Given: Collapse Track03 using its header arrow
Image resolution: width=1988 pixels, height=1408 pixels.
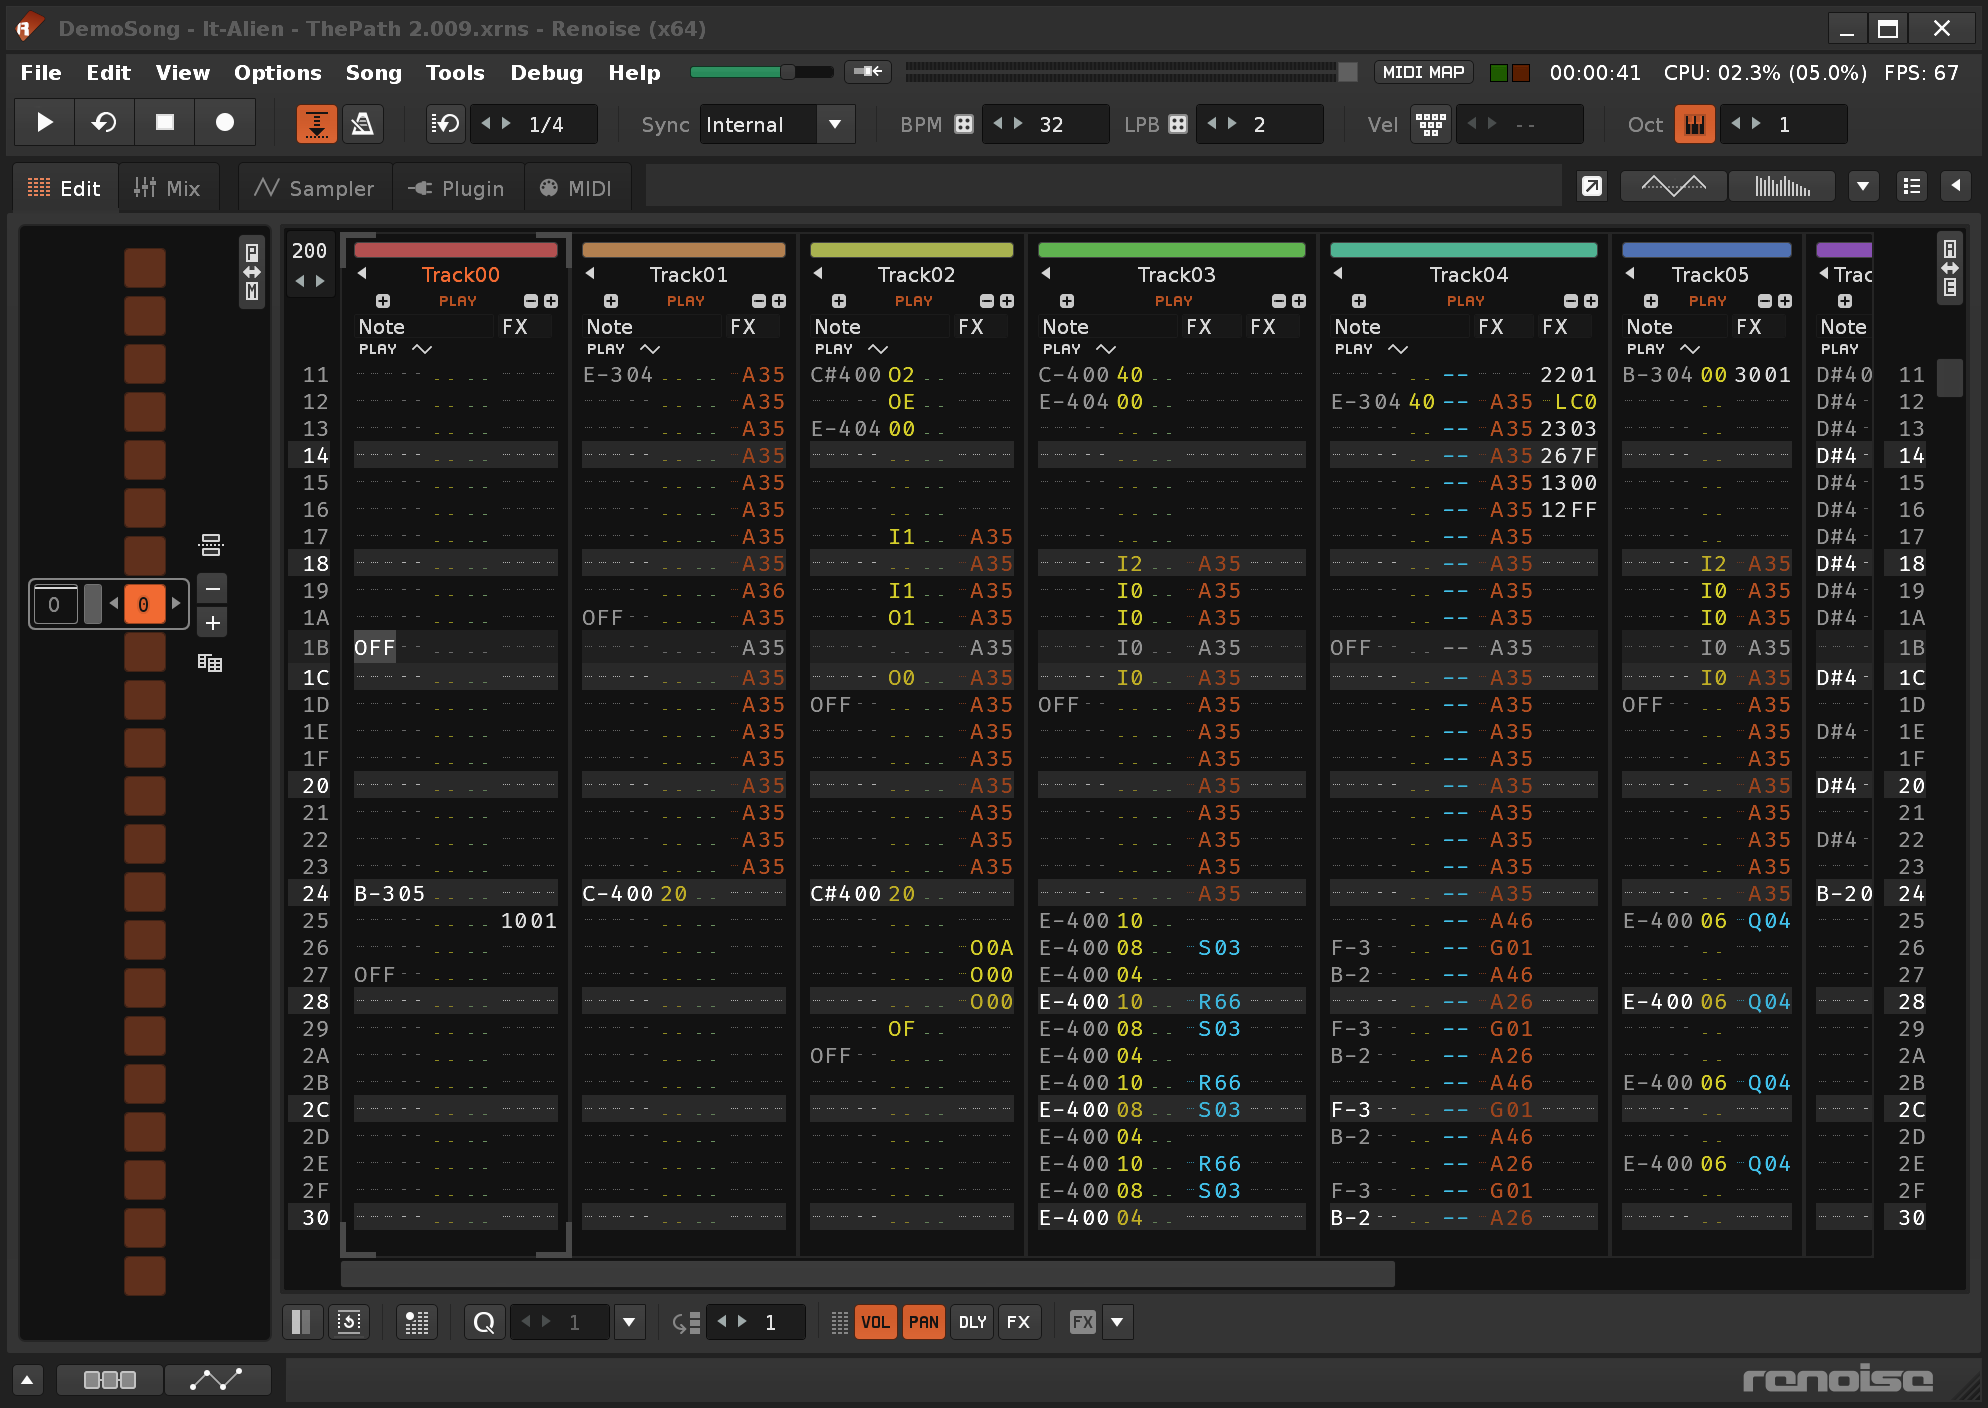Looking at the screenshot, I should (x=1046, y=273).
